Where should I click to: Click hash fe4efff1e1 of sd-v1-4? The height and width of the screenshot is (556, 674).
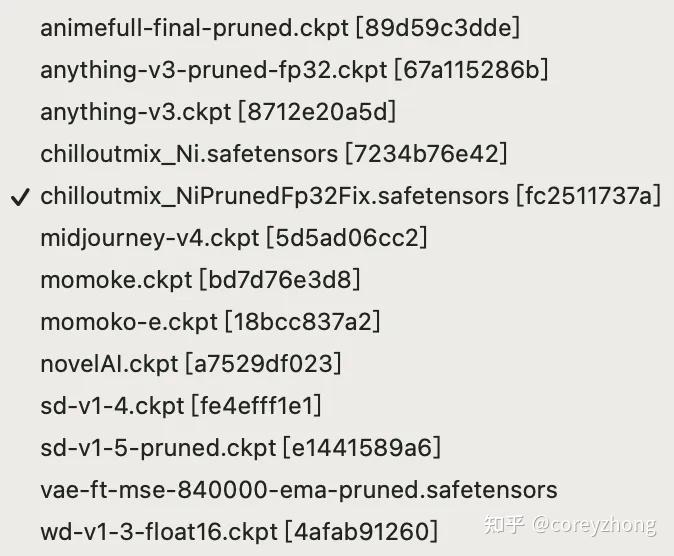[255, 406]
